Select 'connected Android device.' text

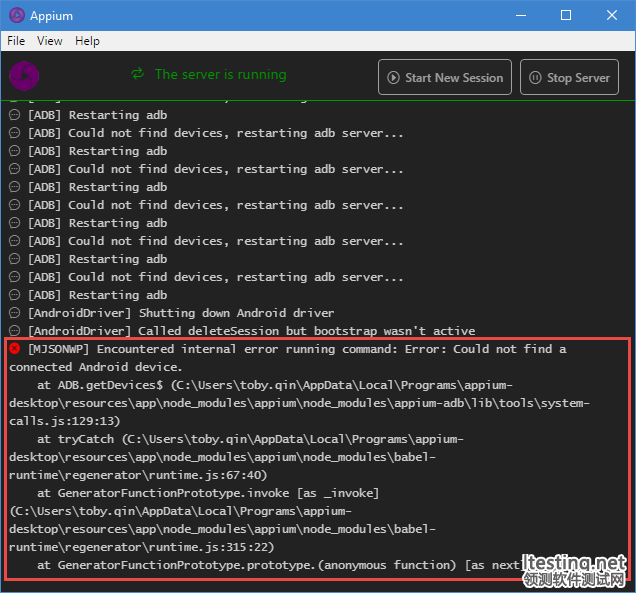click(x=96, y=367)
